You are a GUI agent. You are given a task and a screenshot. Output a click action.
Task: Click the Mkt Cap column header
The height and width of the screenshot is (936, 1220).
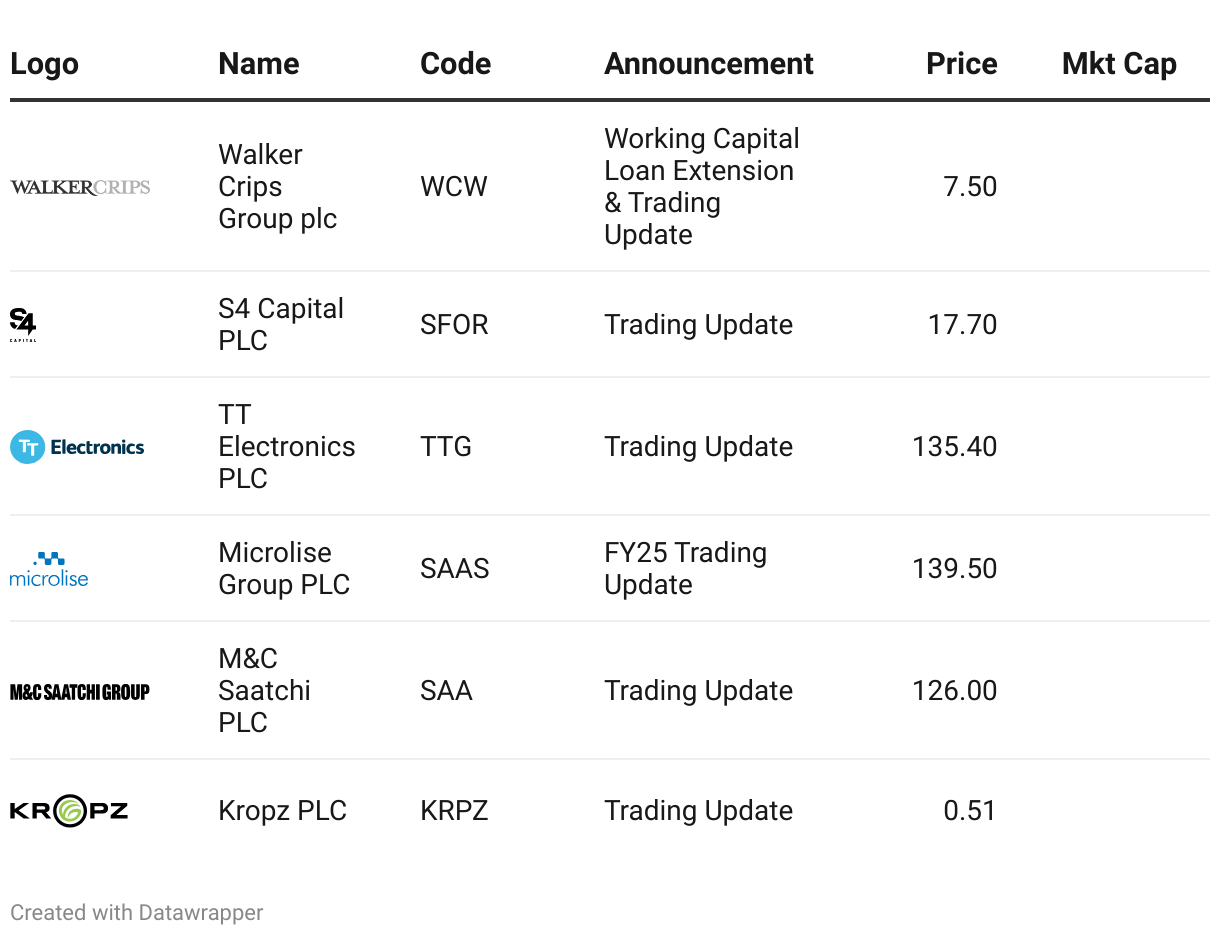[x=1119, y=64]
